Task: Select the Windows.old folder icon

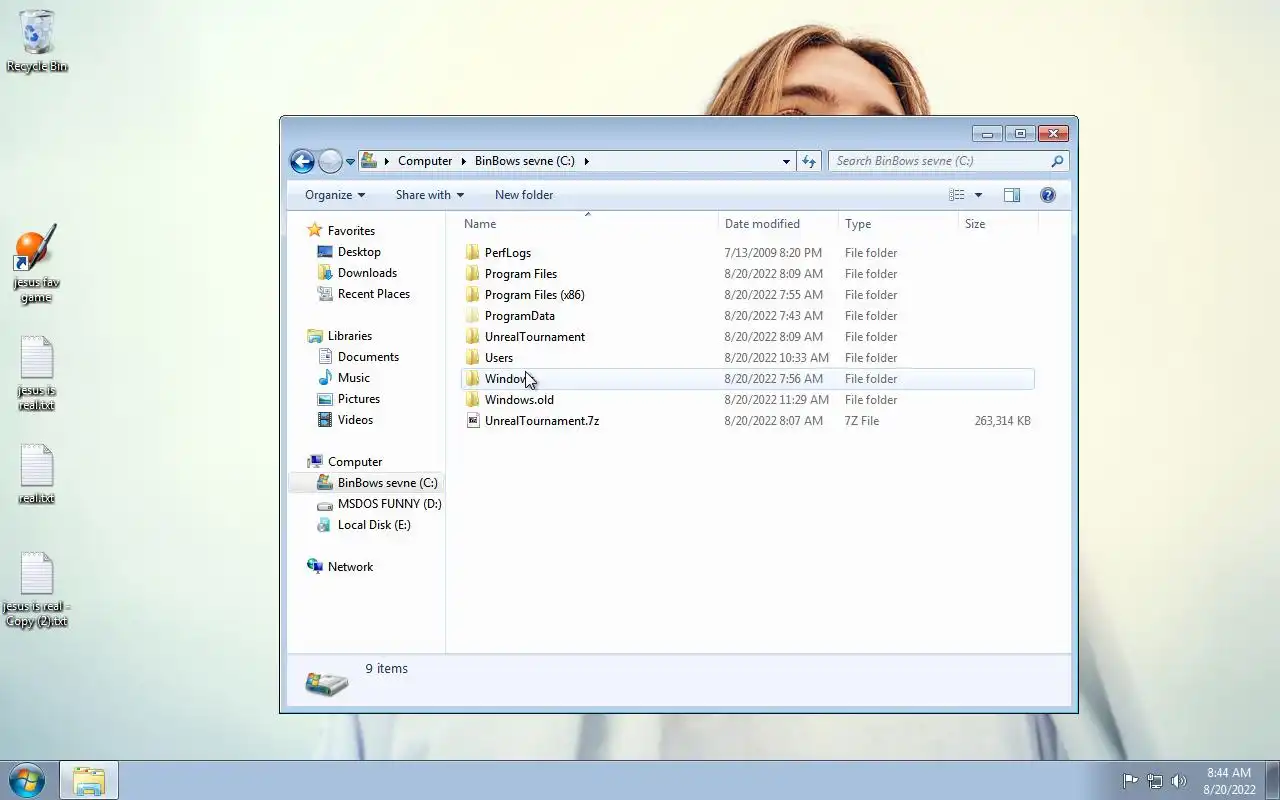Action: [473, 400]
